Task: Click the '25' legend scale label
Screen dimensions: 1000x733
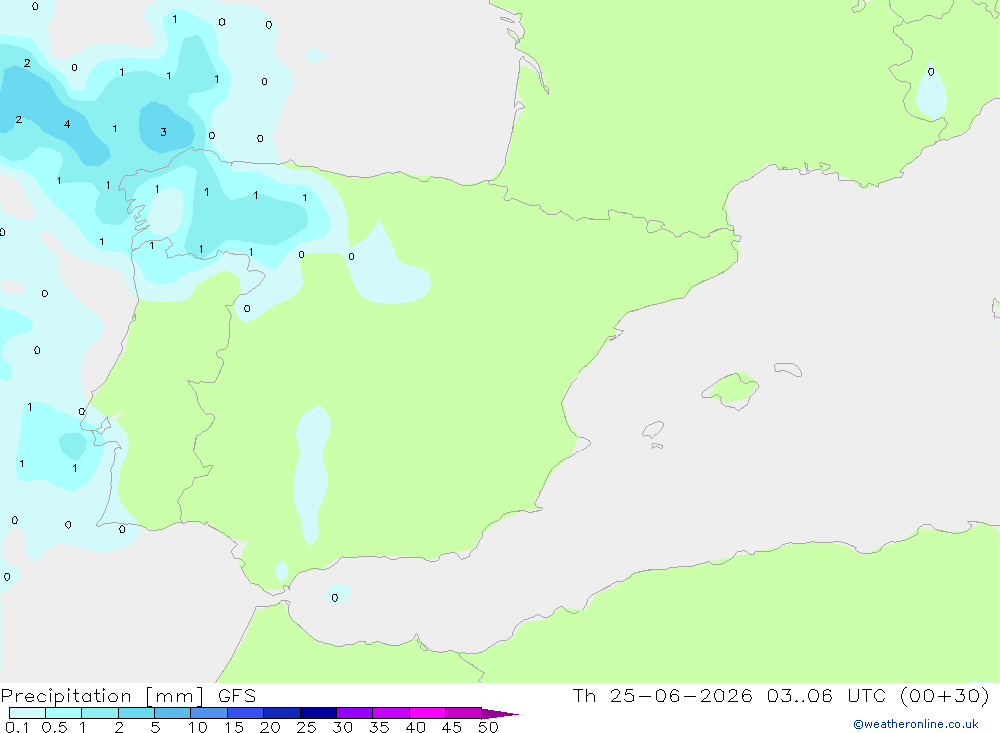Action: [x=306, y=727]
